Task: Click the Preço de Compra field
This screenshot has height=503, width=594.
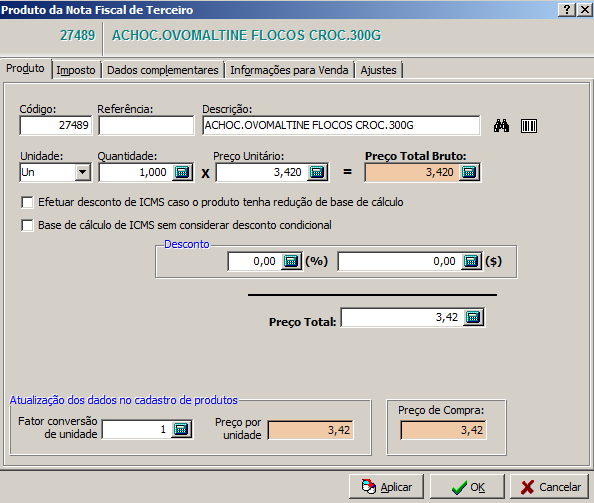Action: [443, 430]
